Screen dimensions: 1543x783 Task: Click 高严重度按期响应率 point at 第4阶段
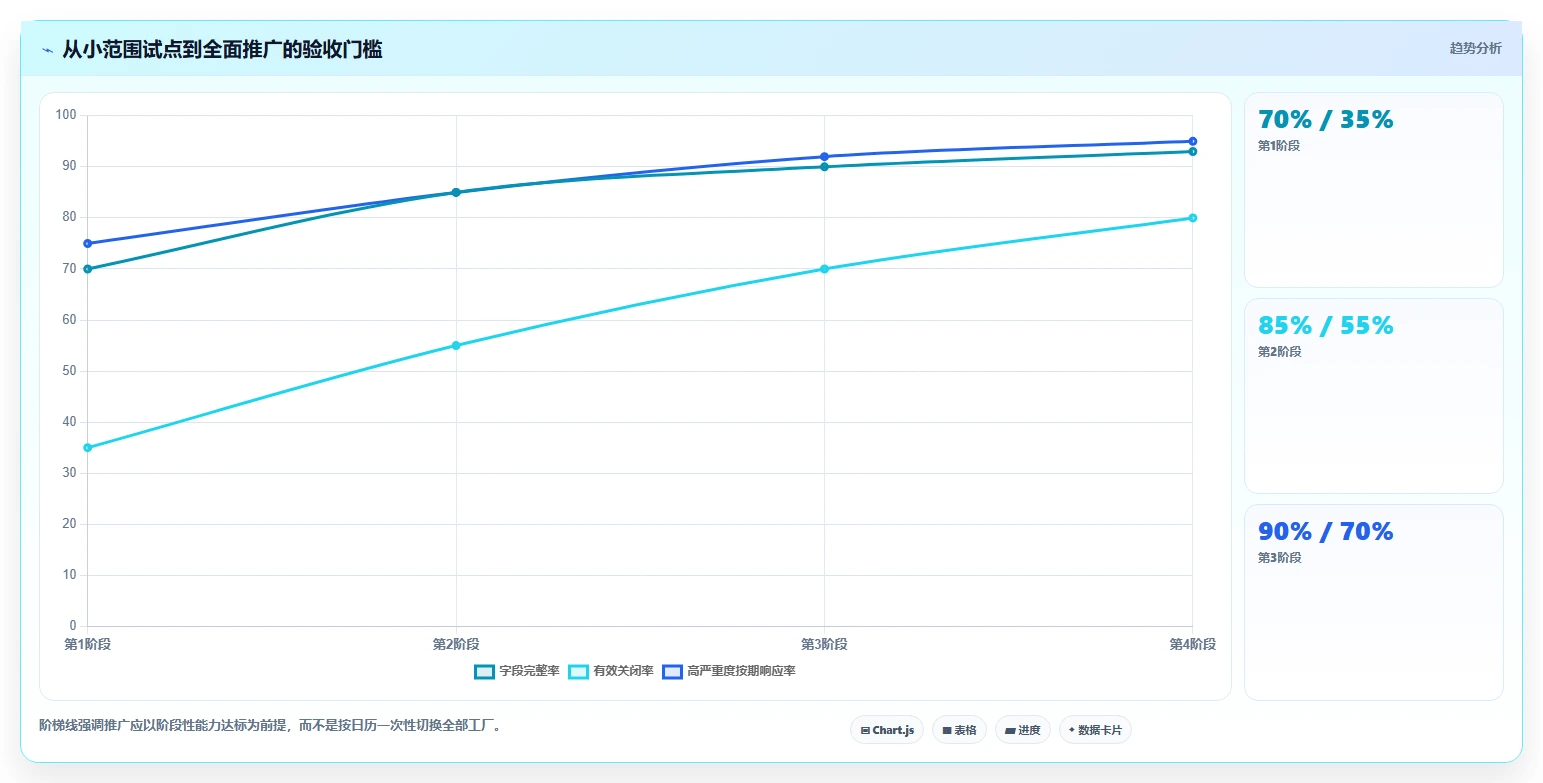1193,142
